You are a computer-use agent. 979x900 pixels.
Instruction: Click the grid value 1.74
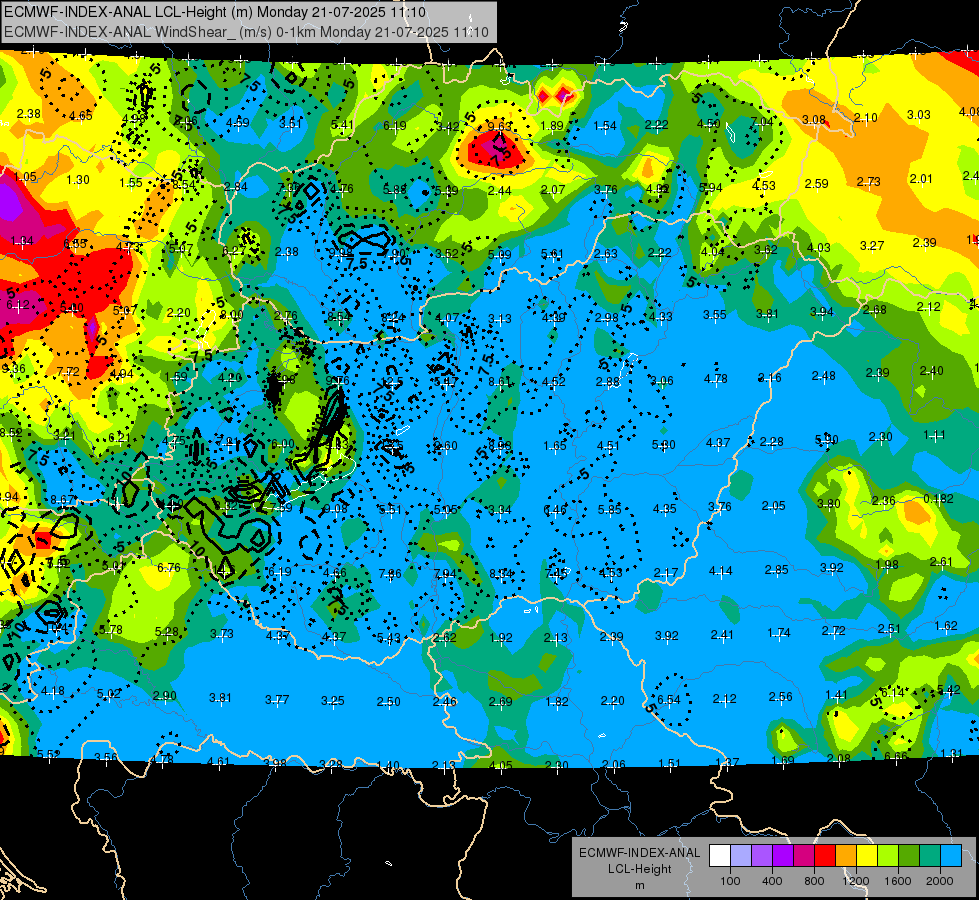click(779, 633)
